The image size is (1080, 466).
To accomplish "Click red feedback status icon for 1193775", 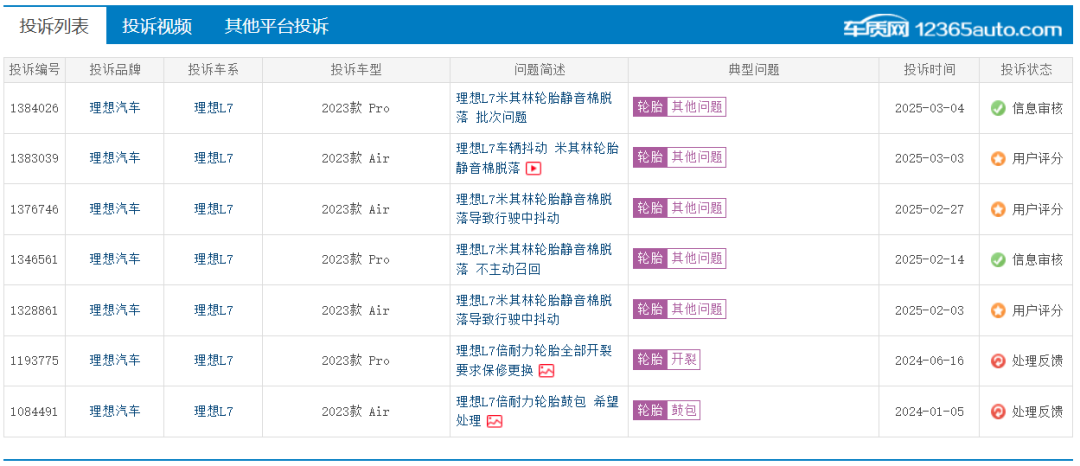I will (x=998, y=361).
